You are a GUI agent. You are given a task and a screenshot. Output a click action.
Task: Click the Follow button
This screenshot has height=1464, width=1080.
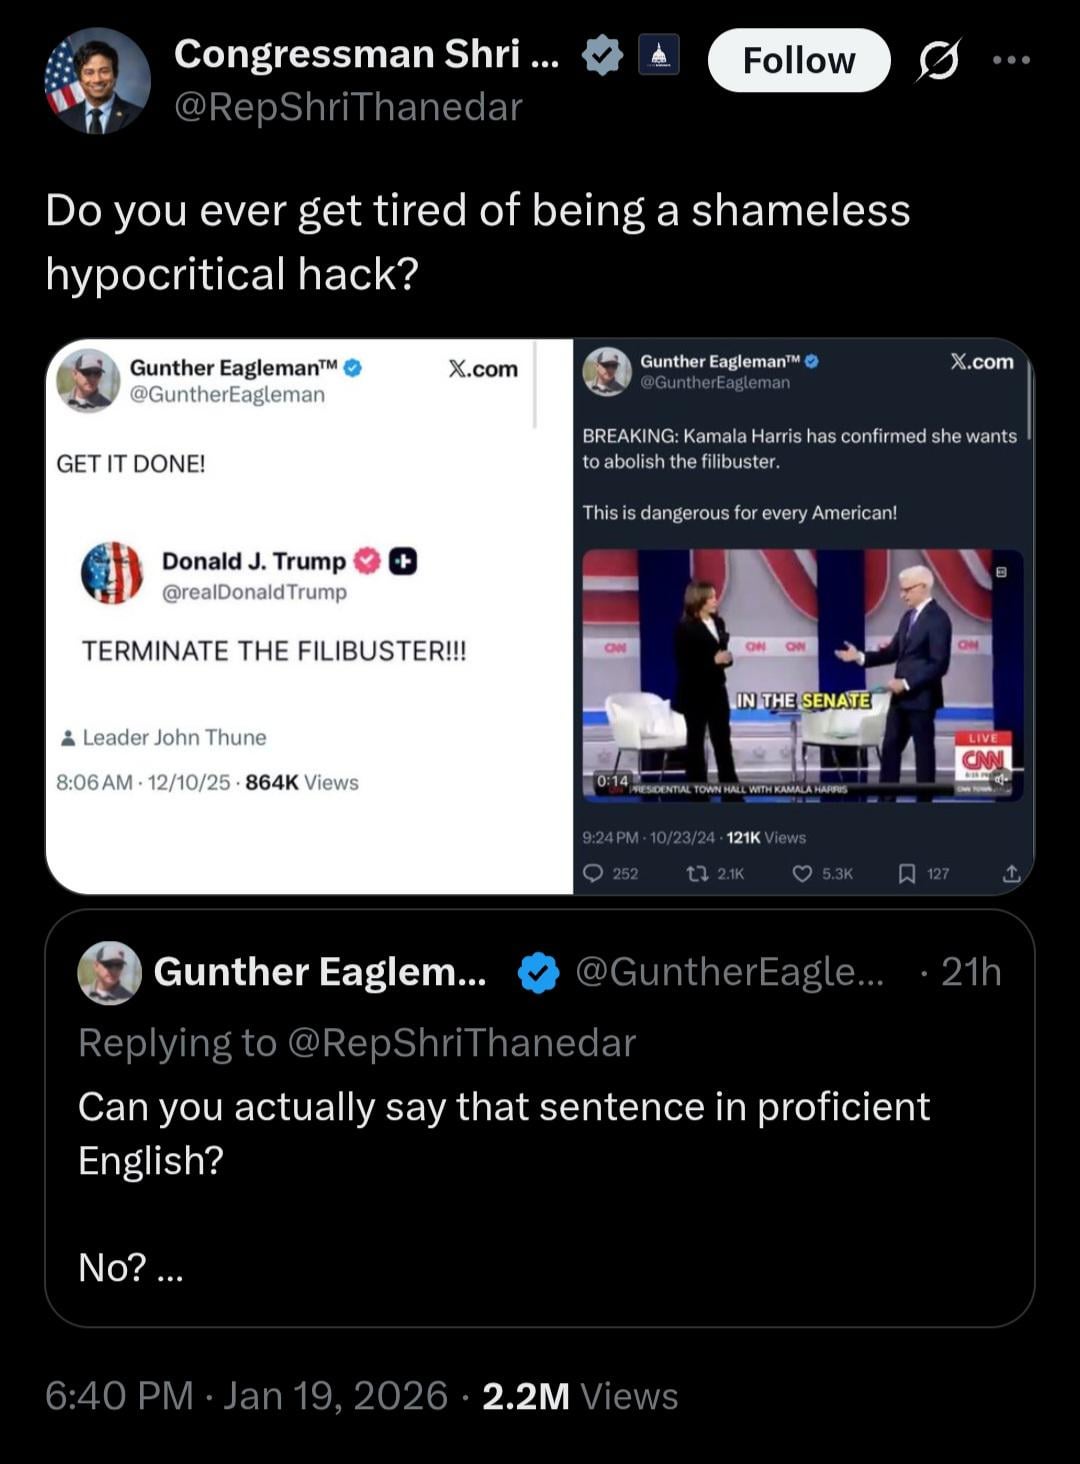(x=798, y=60)
